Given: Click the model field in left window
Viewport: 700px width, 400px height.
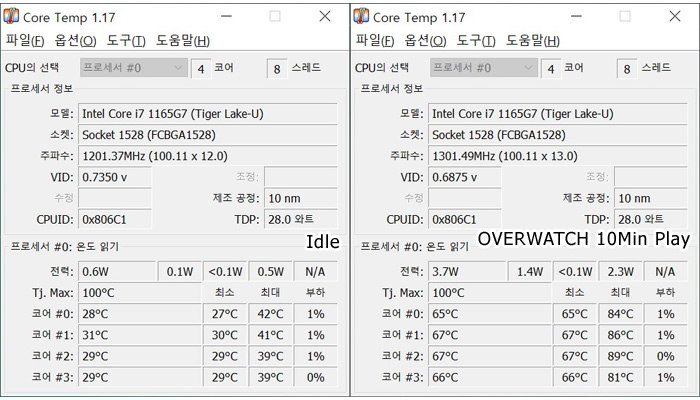Looking at the screenshot, I should click(208, 114).
